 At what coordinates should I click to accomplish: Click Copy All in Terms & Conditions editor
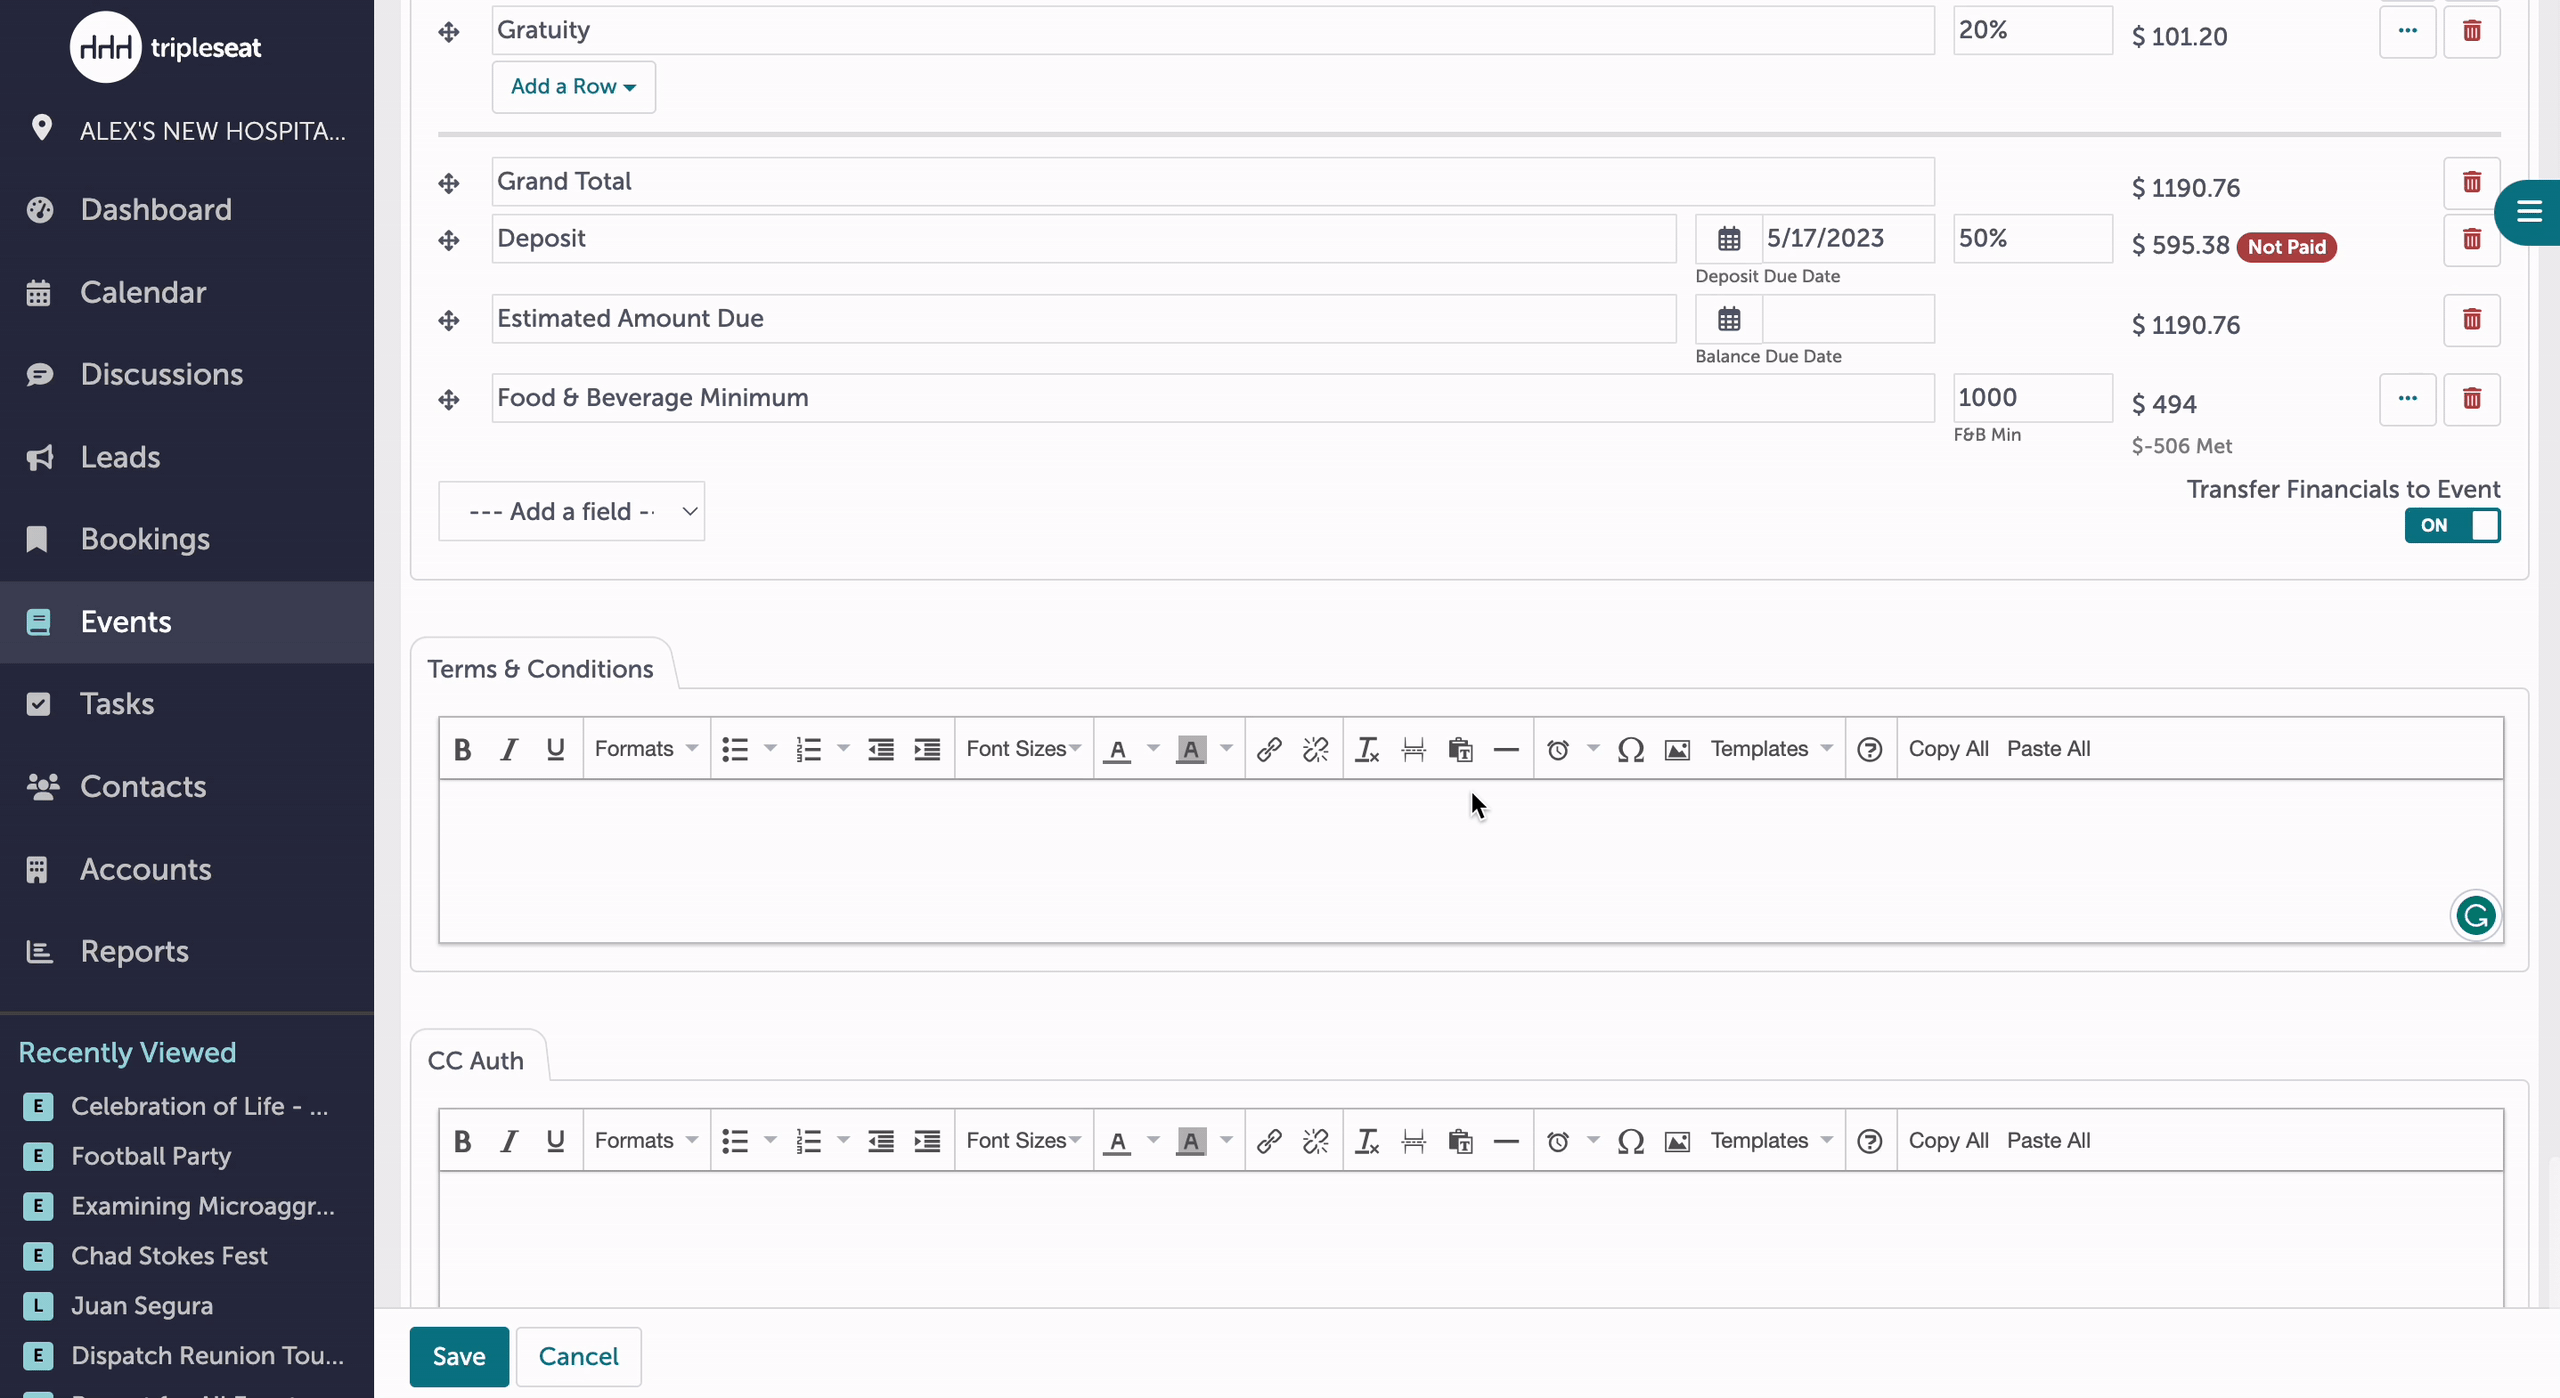pyautogui.click(x=1948, y=749)
